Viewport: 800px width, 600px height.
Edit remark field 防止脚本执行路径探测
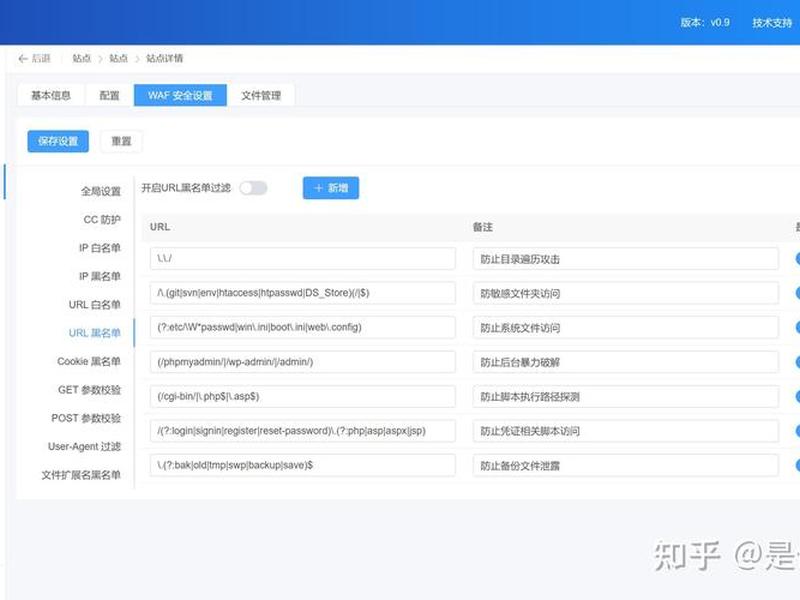pos(626,396)
